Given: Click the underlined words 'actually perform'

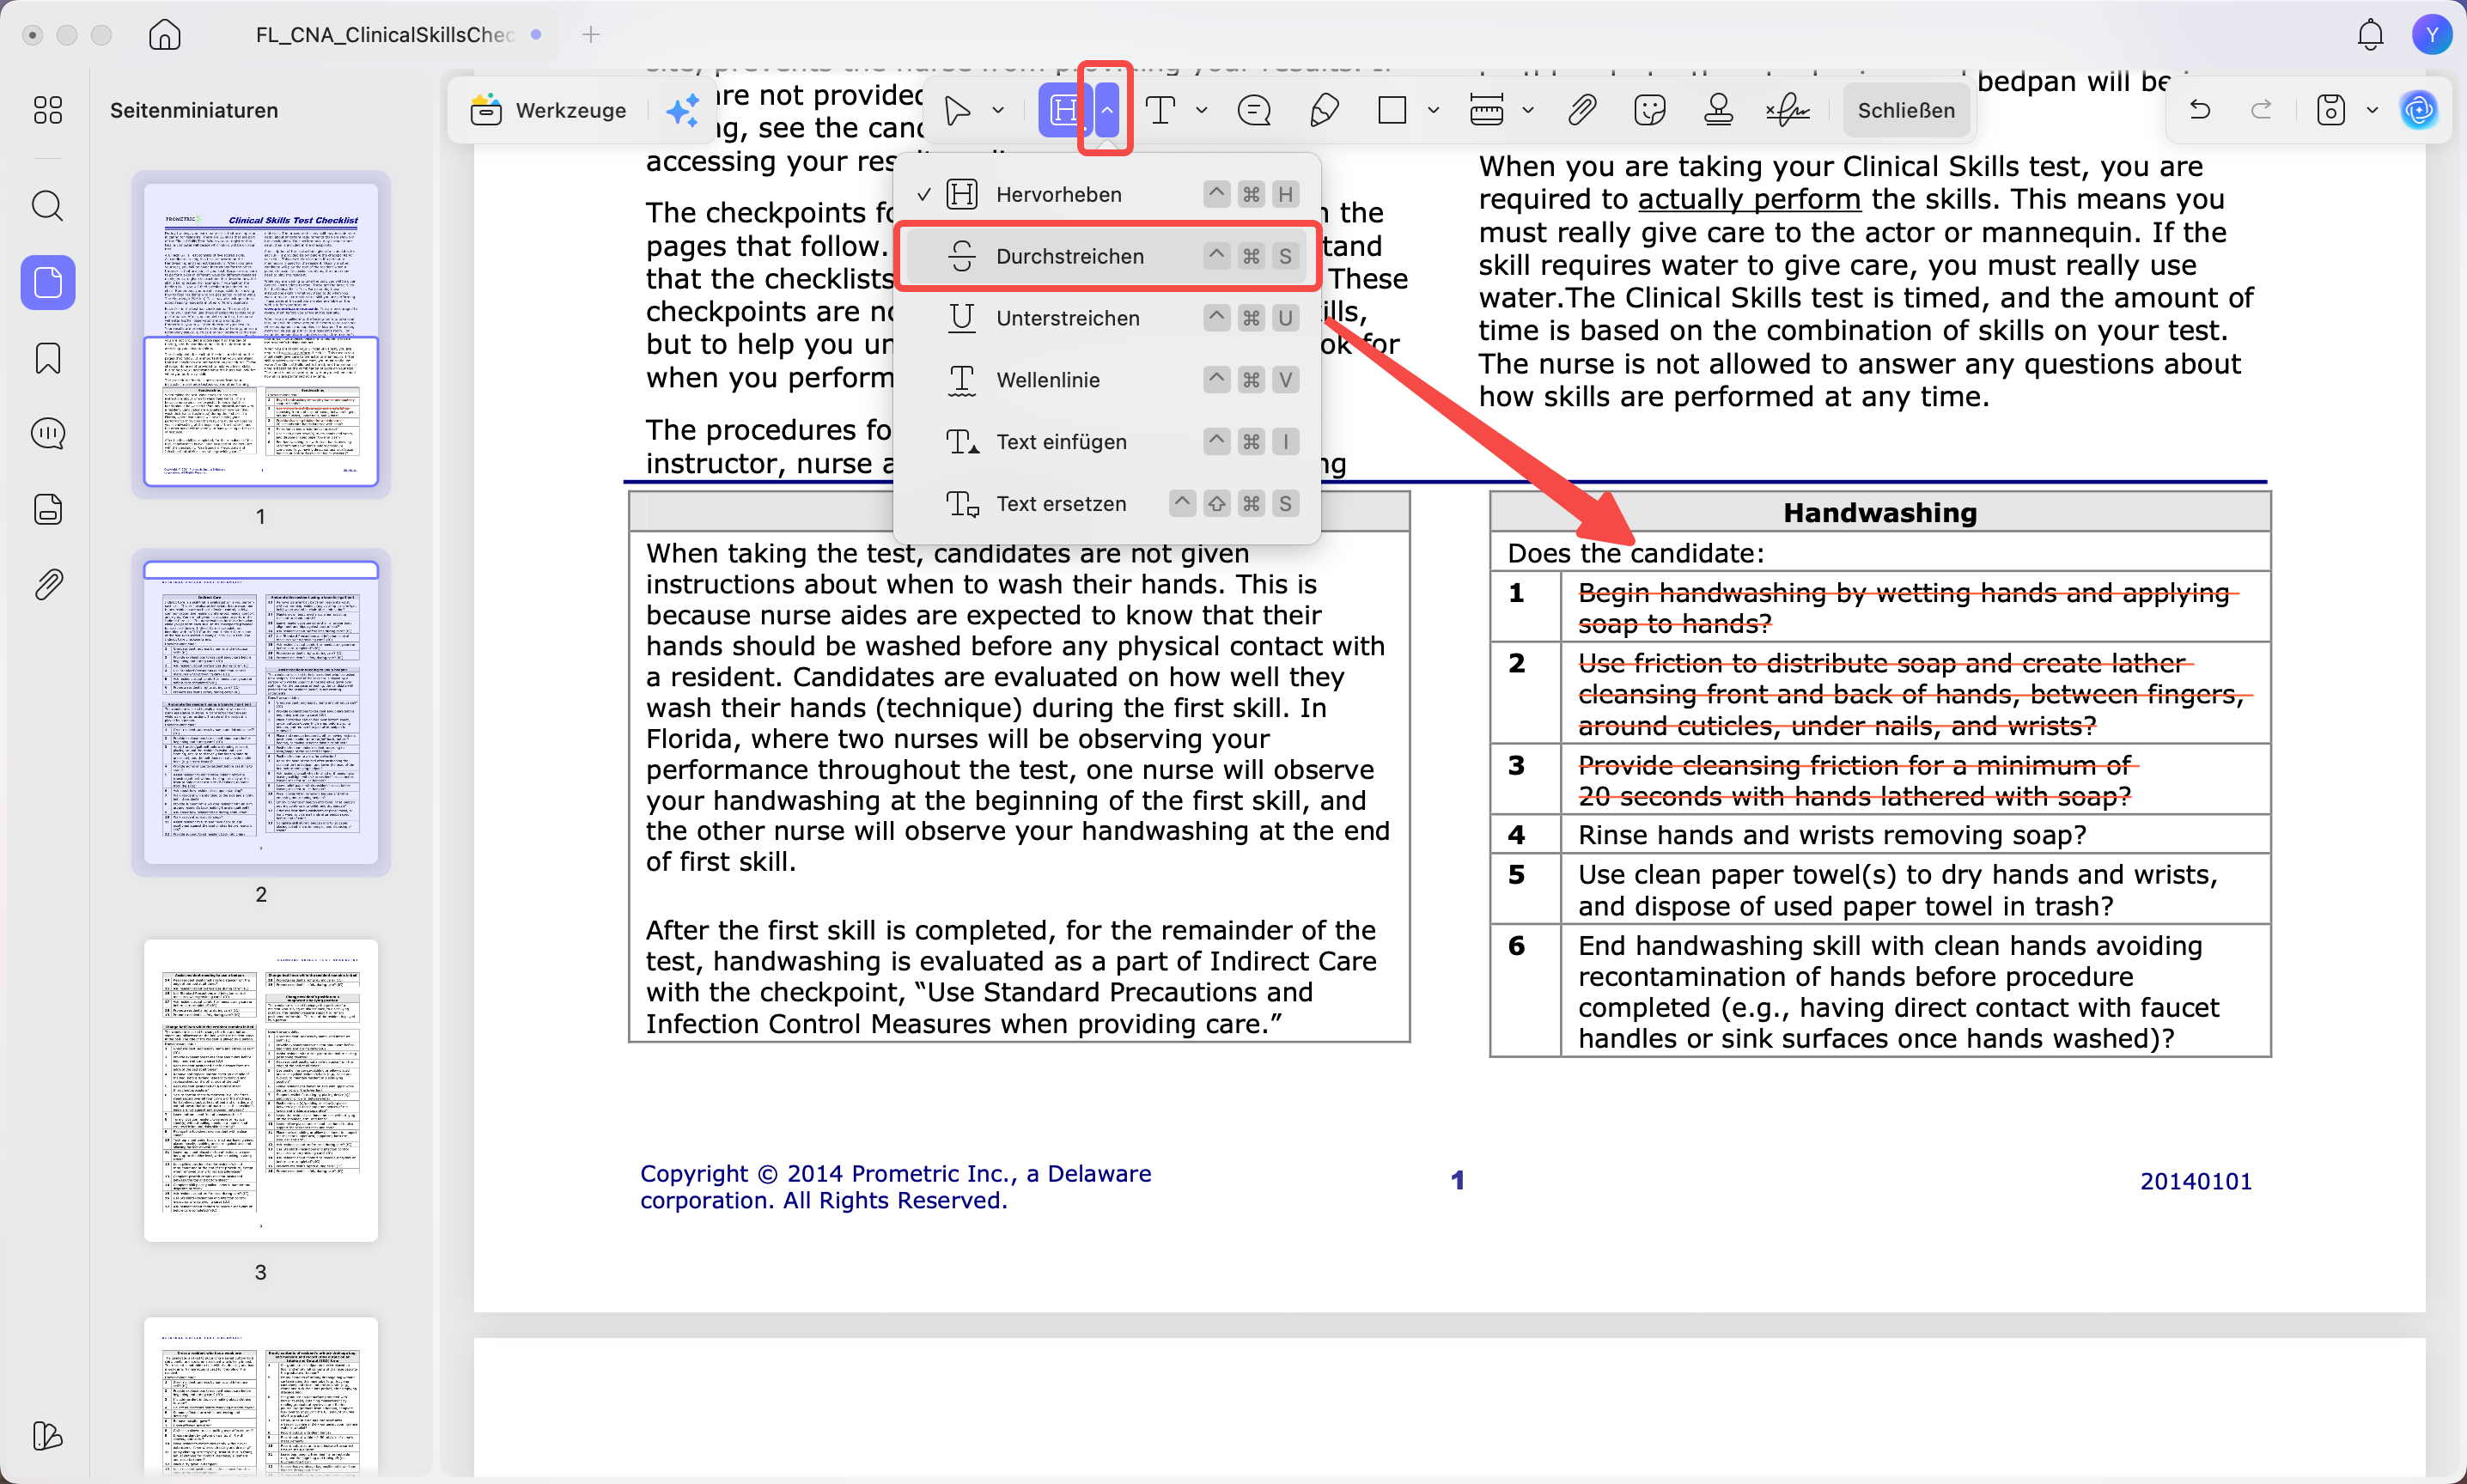Looking at the screenshot, I should tap(1749, 199).
